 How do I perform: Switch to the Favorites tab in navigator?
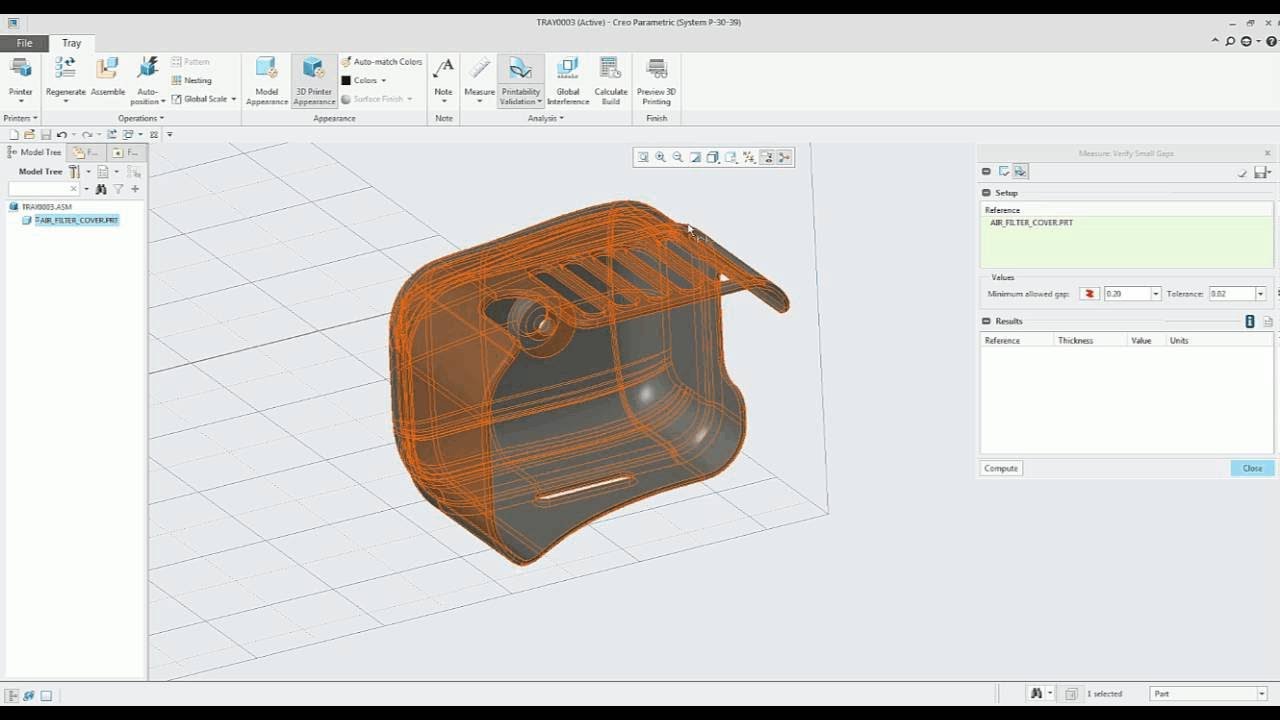tap(126, 152)
